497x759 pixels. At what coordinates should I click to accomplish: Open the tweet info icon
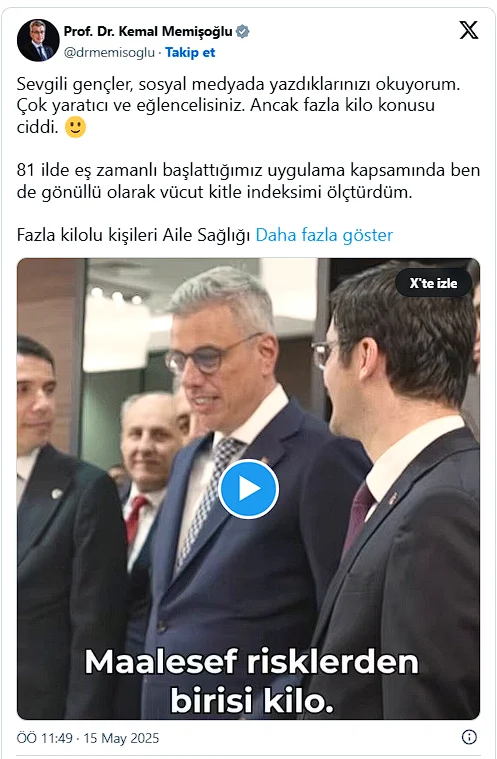469,737
